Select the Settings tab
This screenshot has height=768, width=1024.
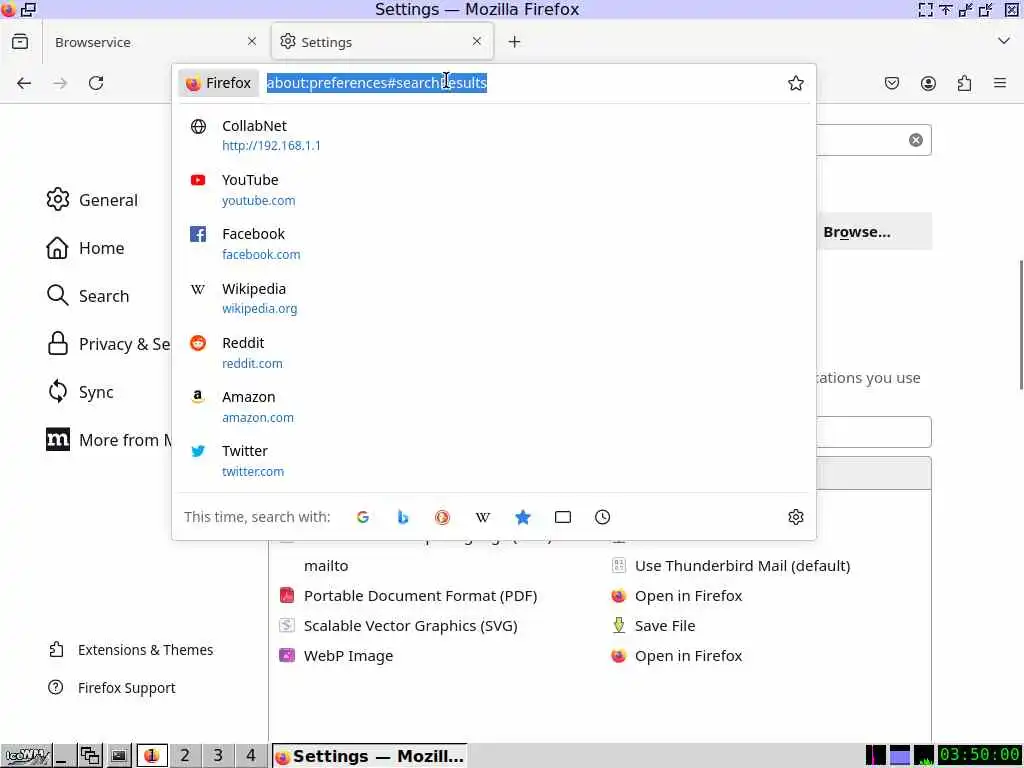point(382,42)
